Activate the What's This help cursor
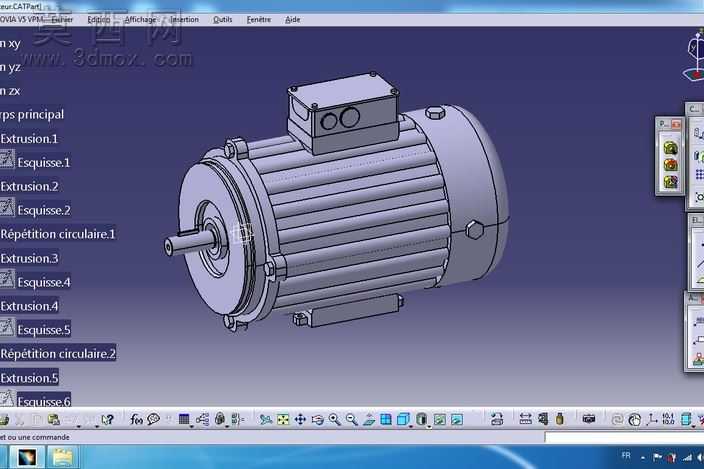The image size is (704, 469). 107,420
